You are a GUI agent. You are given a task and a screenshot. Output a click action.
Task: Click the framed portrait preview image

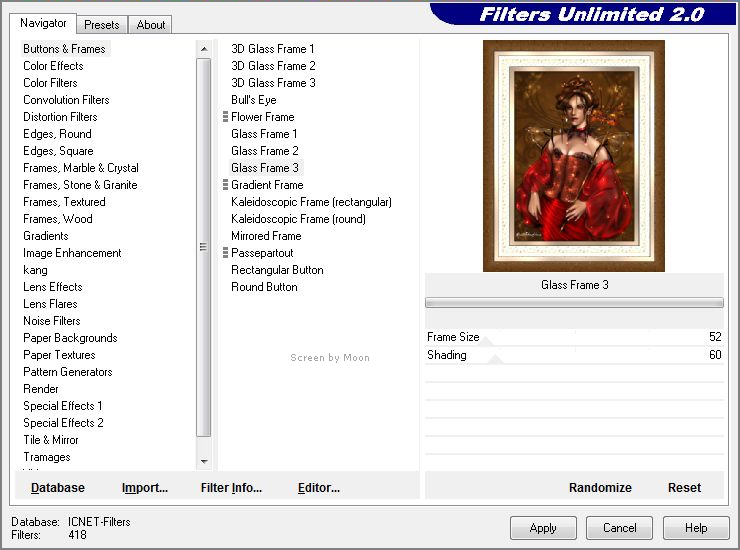pos(573,155)
